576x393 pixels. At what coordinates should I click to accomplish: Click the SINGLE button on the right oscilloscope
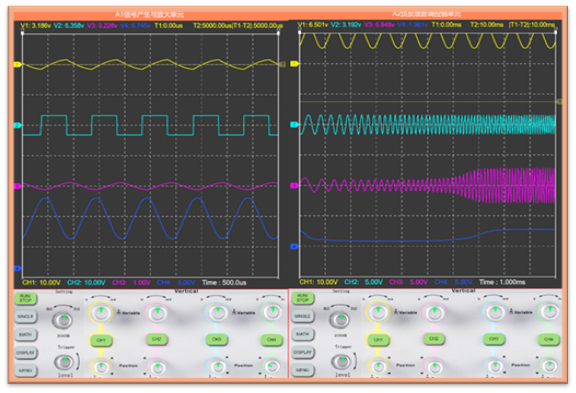[302, 316]
